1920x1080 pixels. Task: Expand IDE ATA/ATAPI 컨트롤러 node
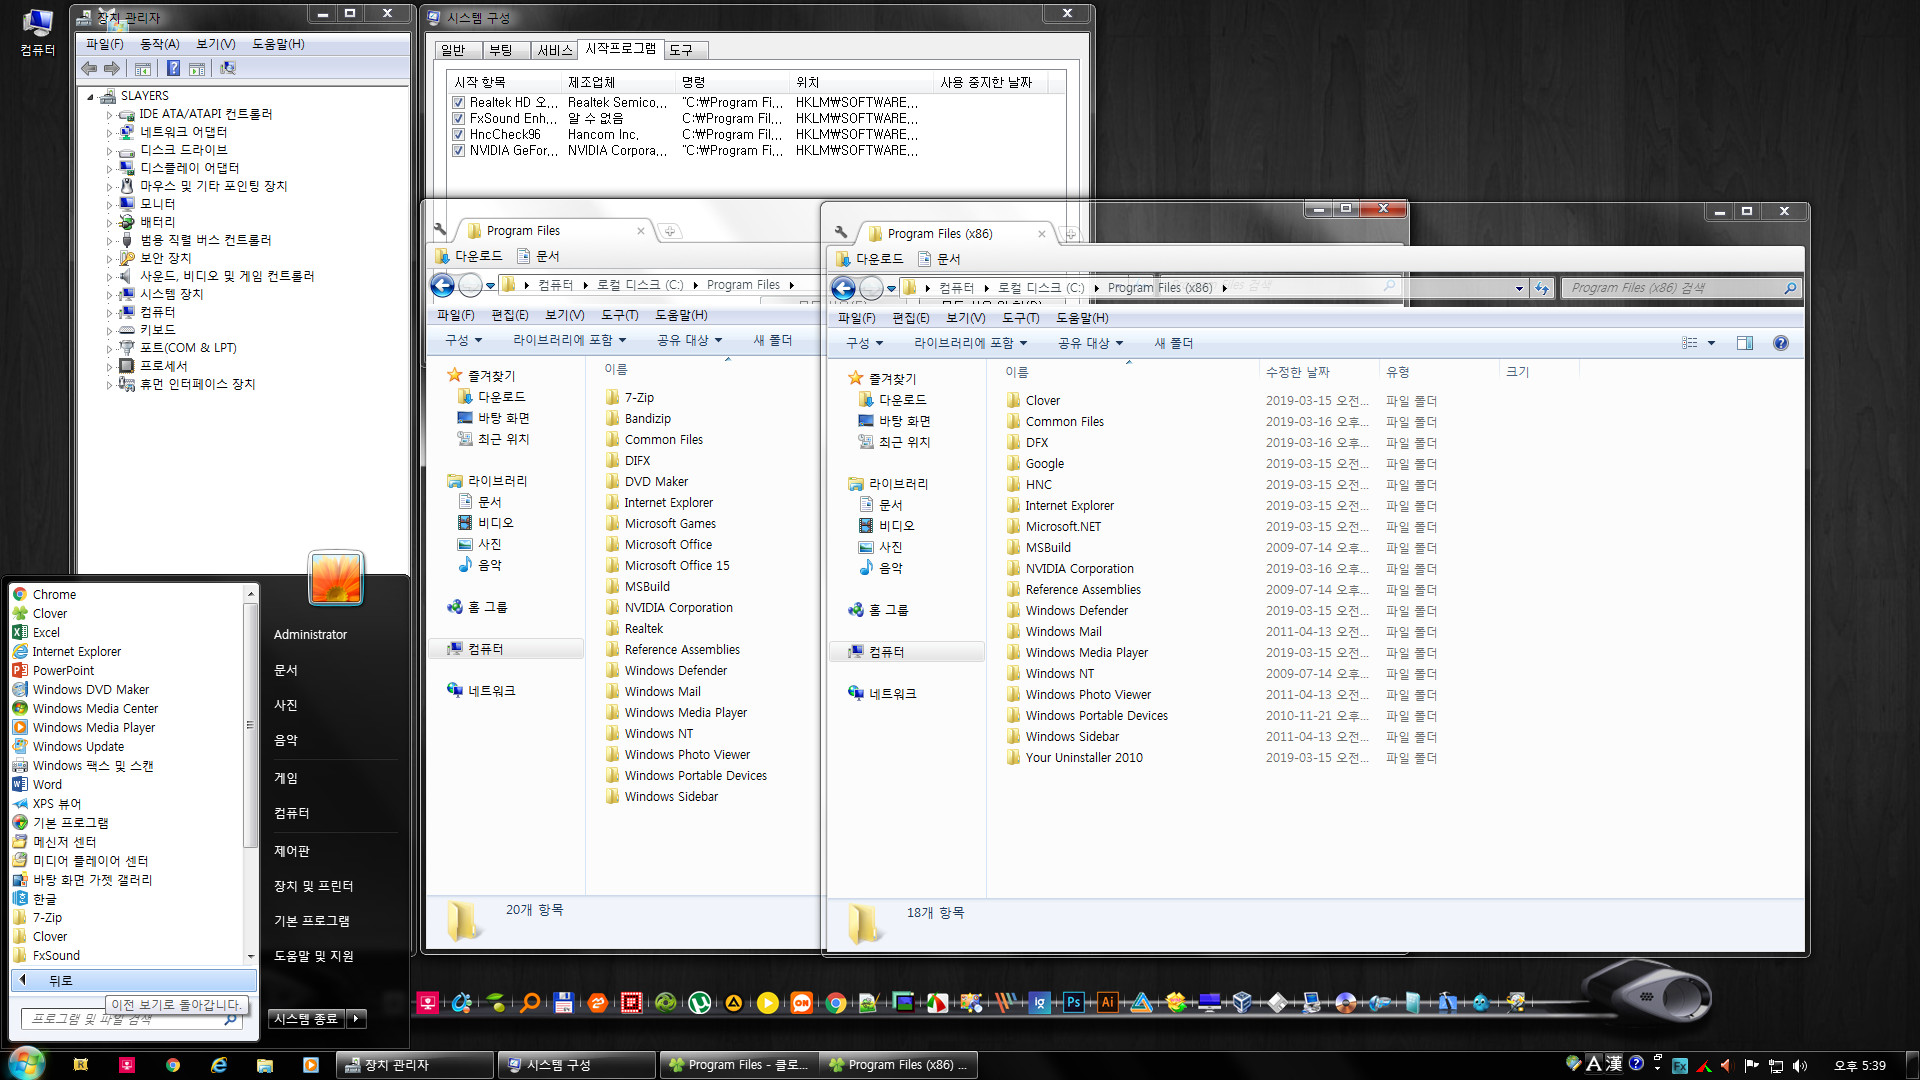[x=110, y=115]
